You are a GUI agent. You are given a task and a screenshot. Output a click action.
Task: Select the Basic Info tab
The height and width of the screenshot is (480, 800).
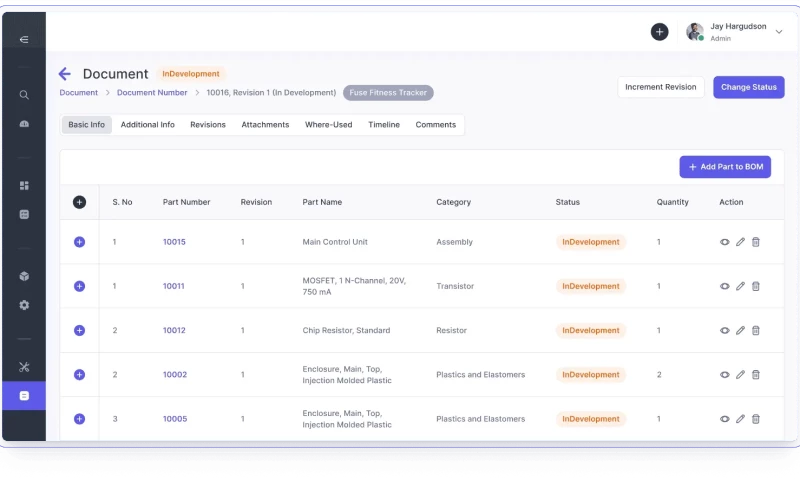click(87, 124)
